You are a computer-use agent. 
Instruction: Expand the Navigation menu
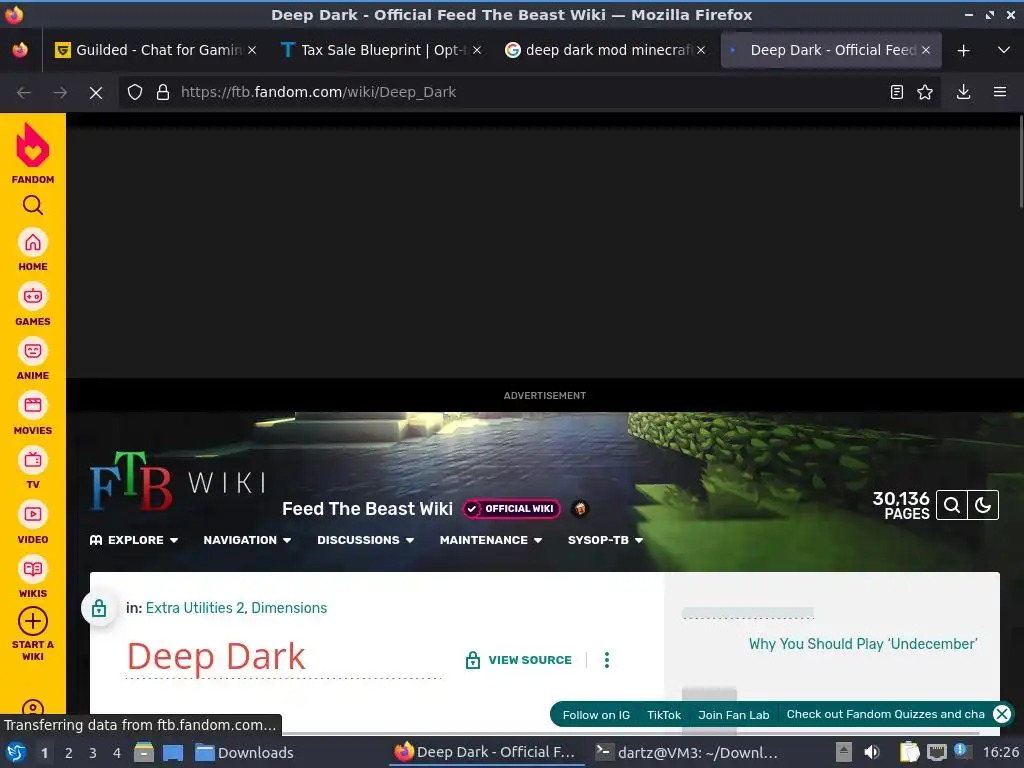point(247,540)
